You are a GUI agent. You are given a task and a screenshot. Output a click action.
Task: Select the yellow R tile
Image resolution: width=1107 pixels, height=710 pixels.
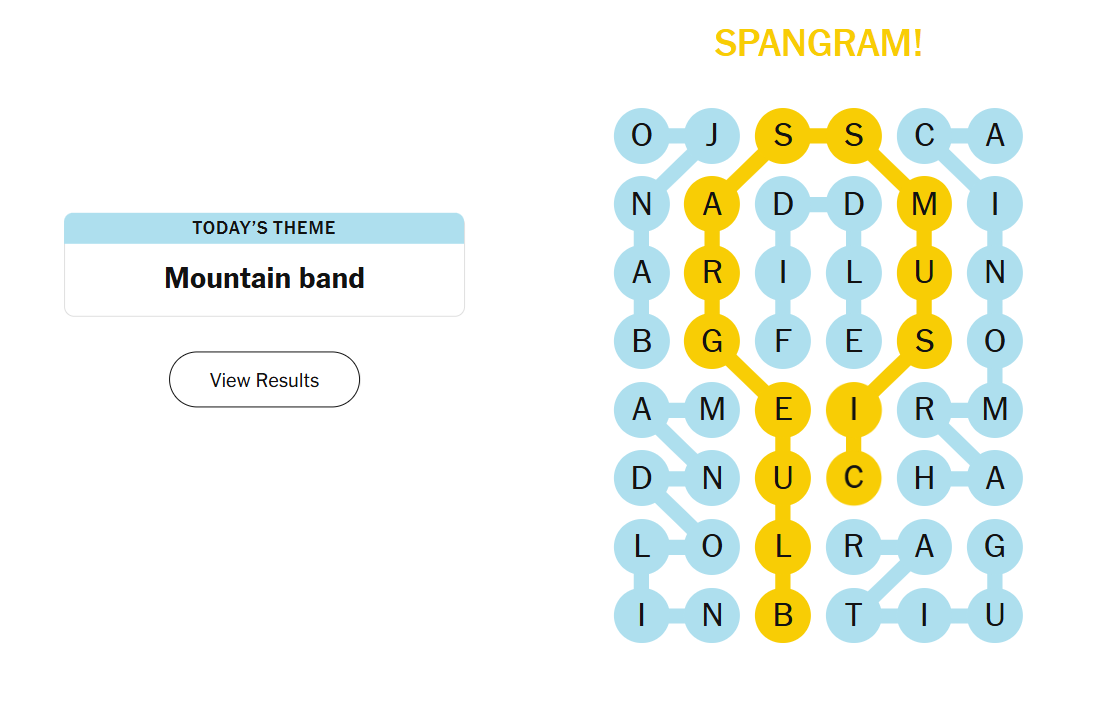pos(712,272)
